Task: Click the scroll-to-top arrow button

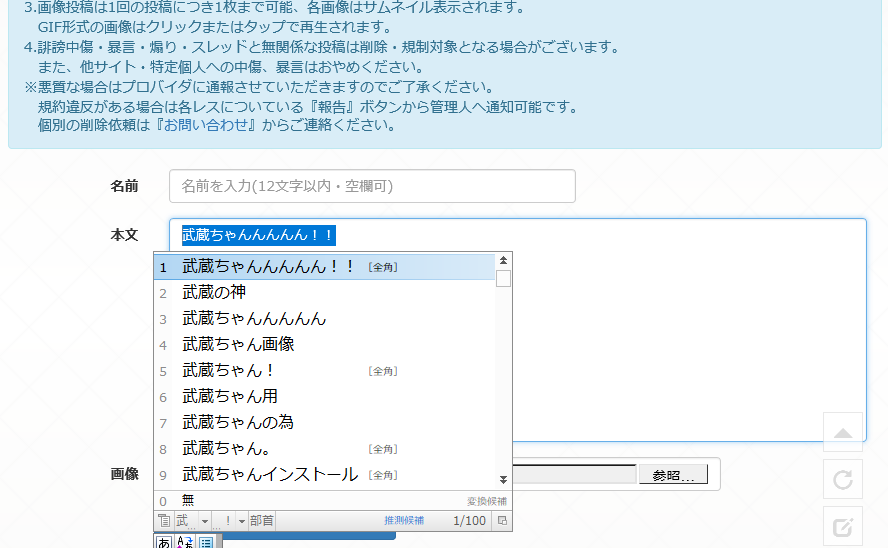Action: (842, 433)
